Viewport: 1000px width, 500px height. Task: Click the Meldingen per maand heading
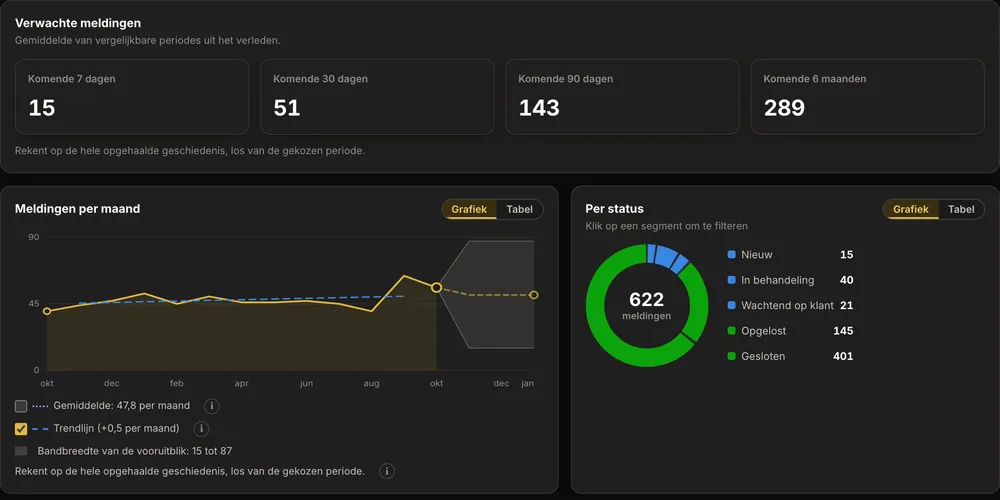(78, 209)
